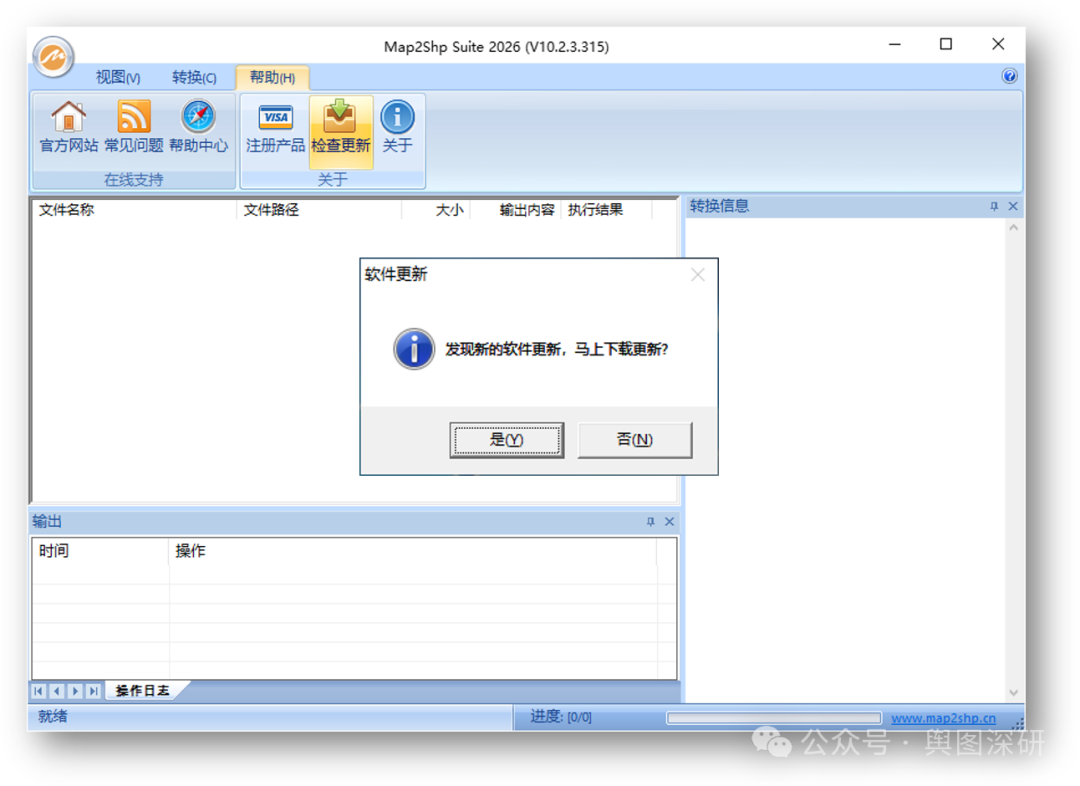Switch to the 转换(C) ribbon tab
Screen dimensions: 1080x786
[x=194, y=78]
